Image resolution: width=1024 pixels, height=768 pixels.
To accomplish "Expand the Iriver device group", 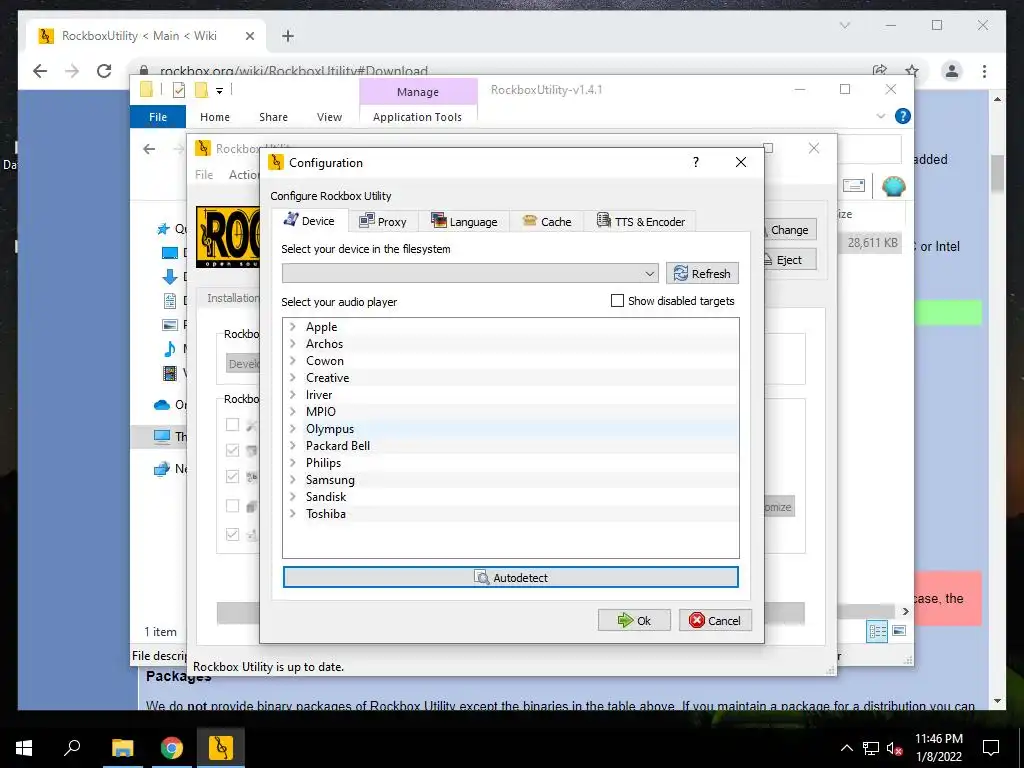I will pyautogui.click(x=293, y=394).
